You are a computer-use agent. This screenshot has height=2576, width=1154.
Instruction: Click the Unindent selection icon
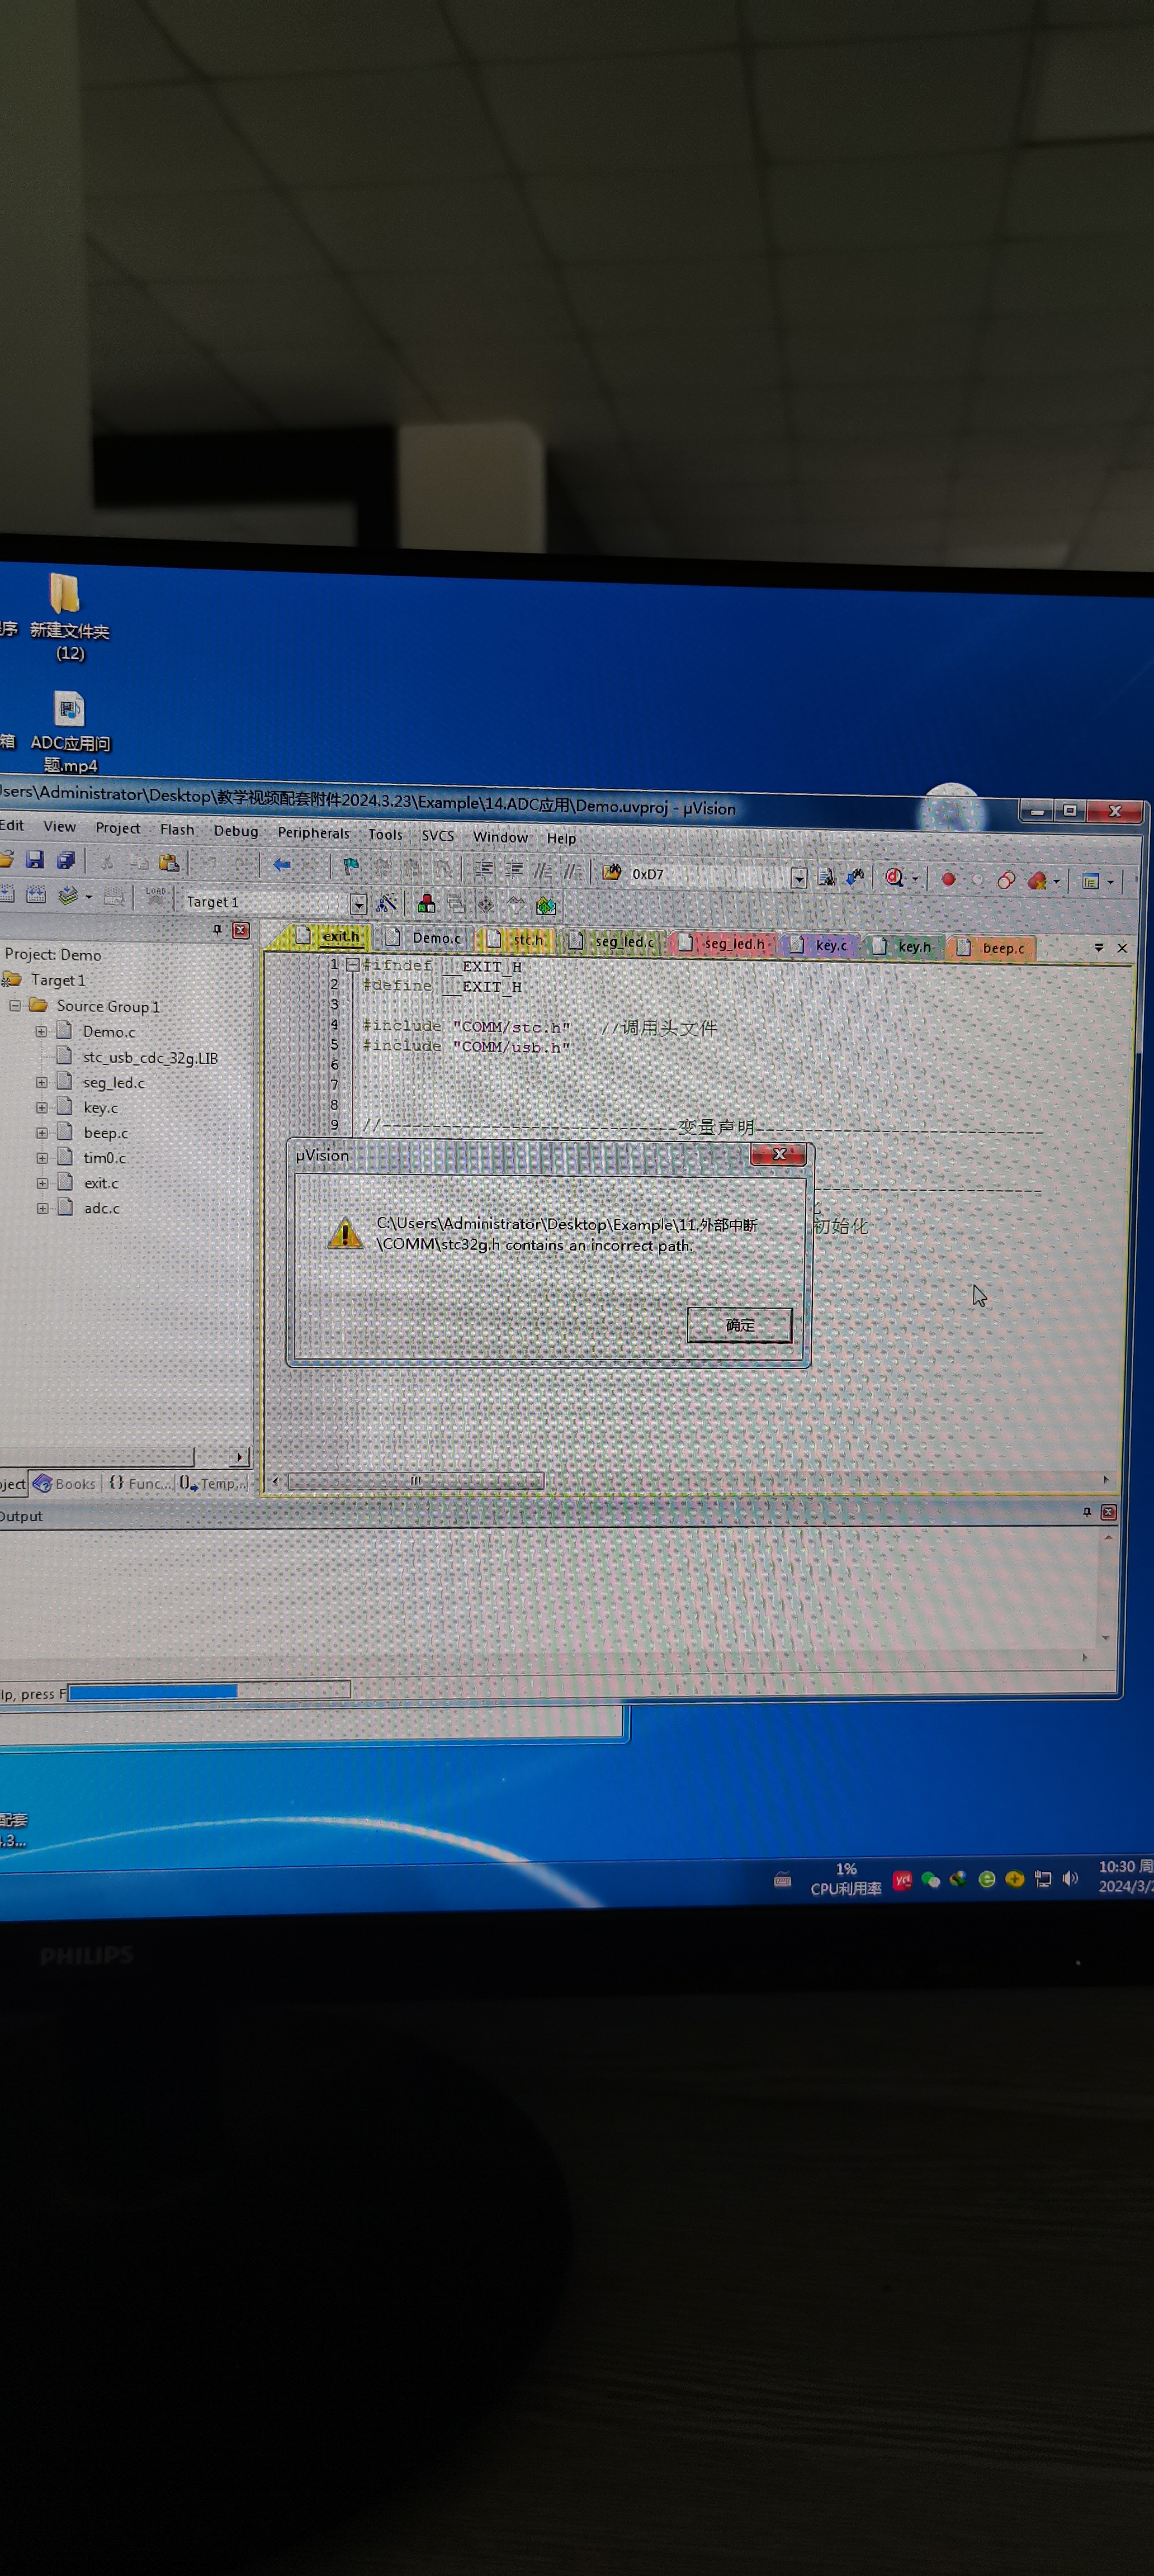[514, 870]
